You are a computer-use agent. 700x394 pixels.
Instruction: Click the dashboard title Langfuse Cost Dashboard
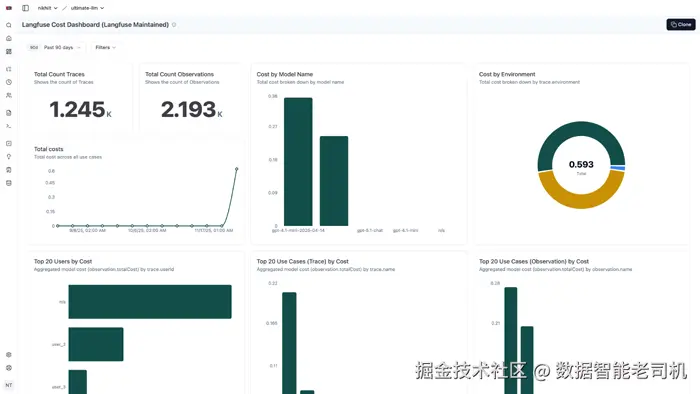95,25
